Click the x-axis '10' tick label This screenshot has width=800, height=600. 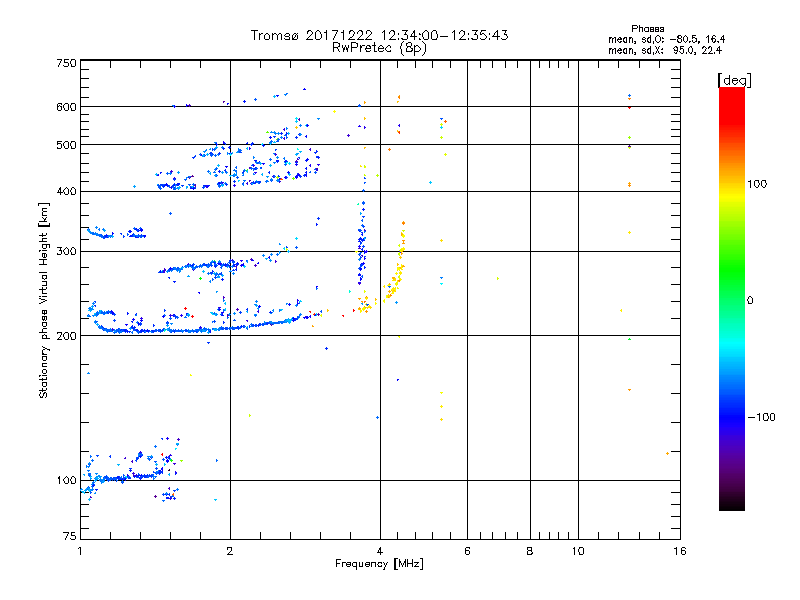[578, 551]
